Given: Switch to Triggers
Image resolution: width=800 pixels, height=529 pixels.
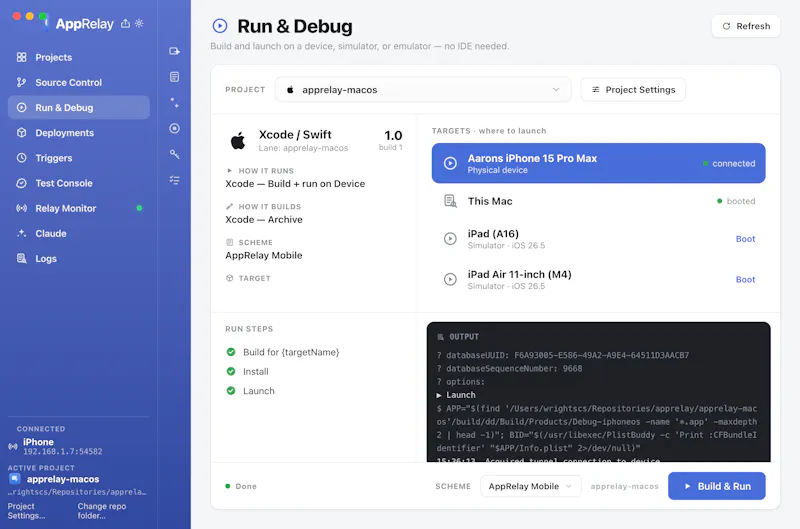Looking at the screenshot, I should (79, 158).
